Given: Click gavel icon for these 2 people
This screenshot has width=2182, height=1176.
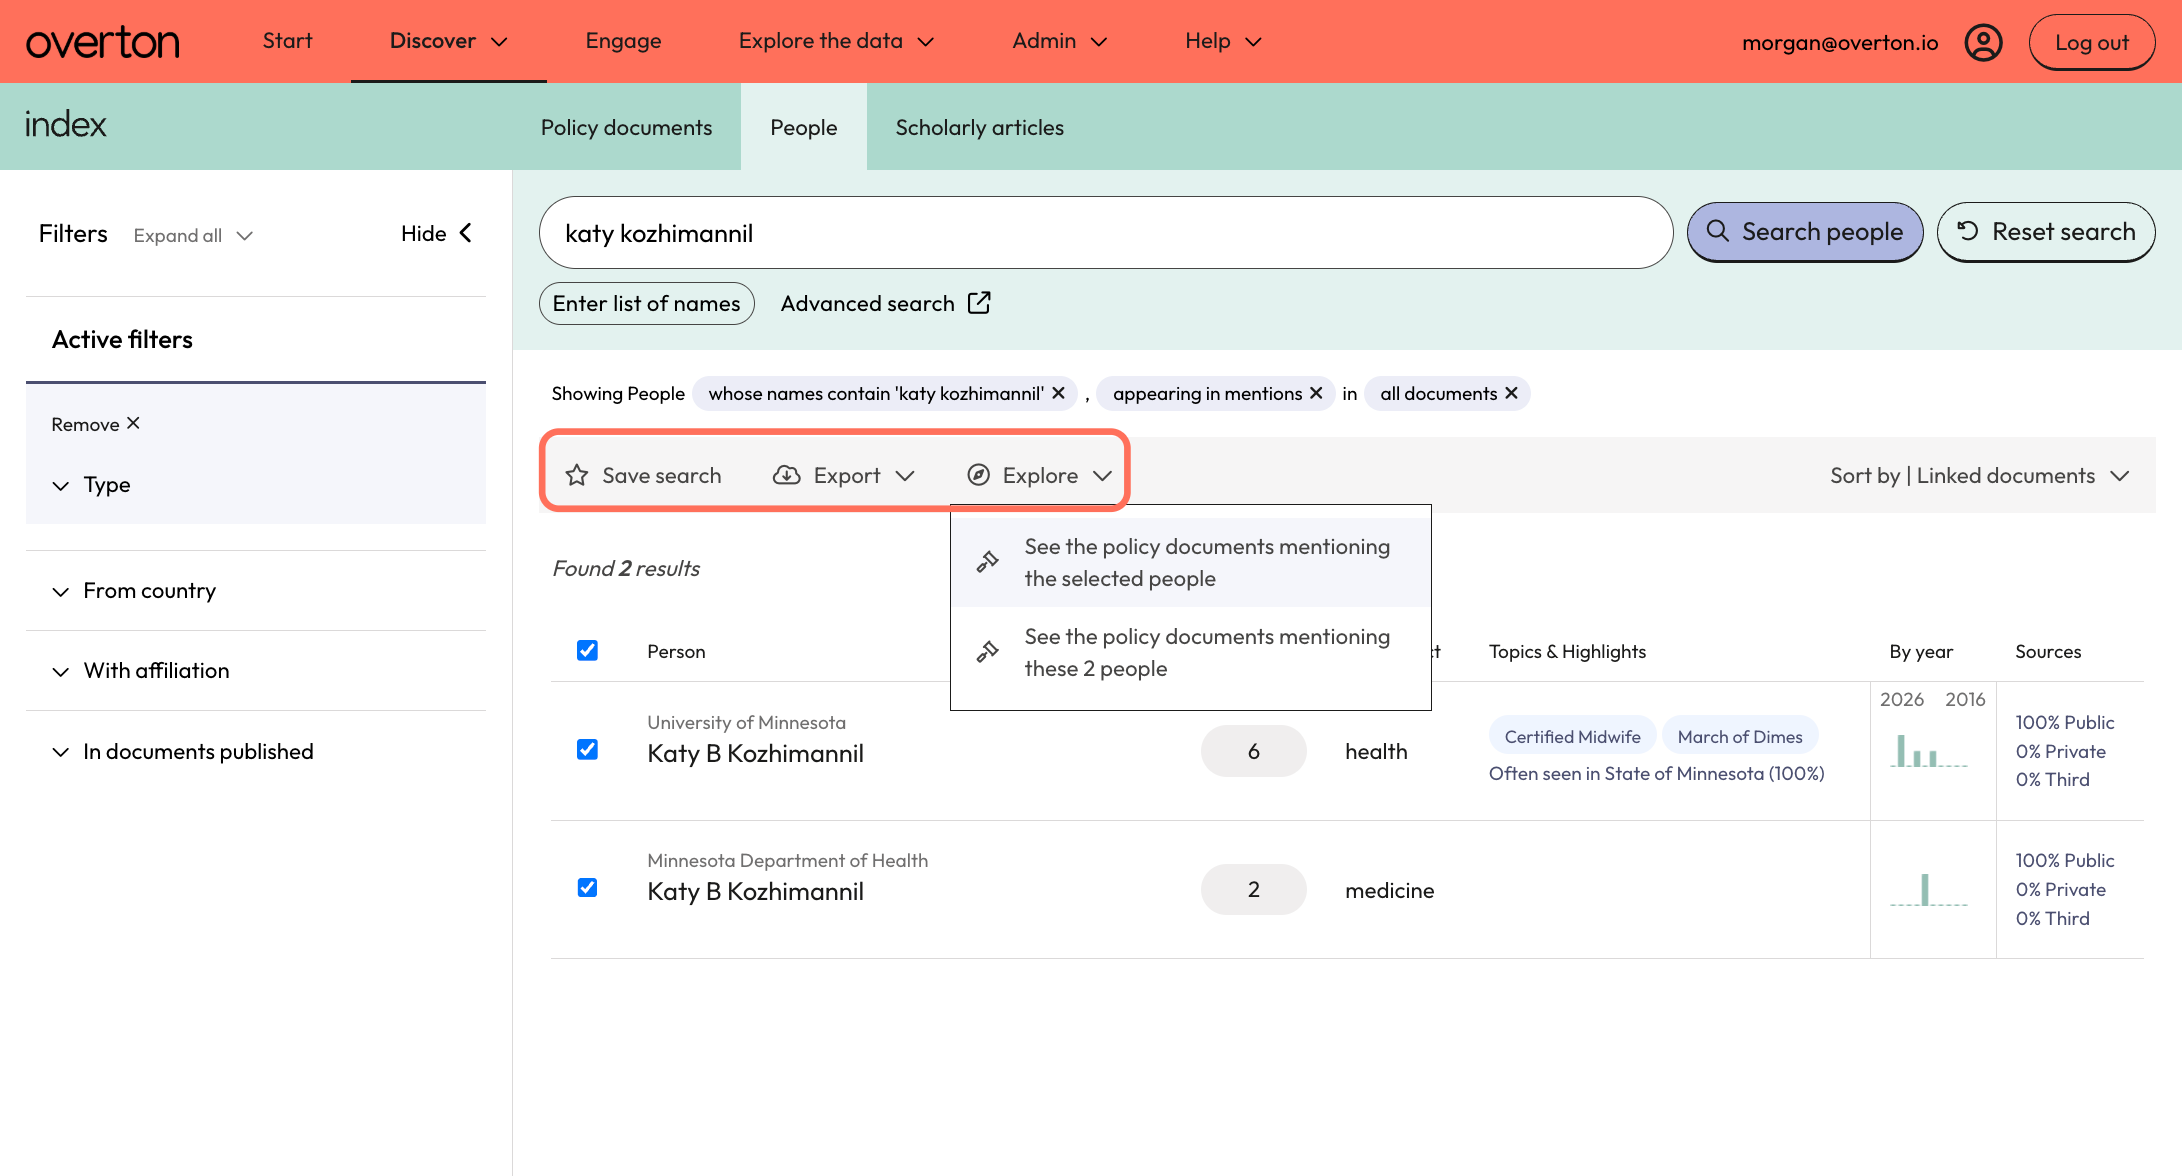Looking at the screenshot, I should coord(987,652).
